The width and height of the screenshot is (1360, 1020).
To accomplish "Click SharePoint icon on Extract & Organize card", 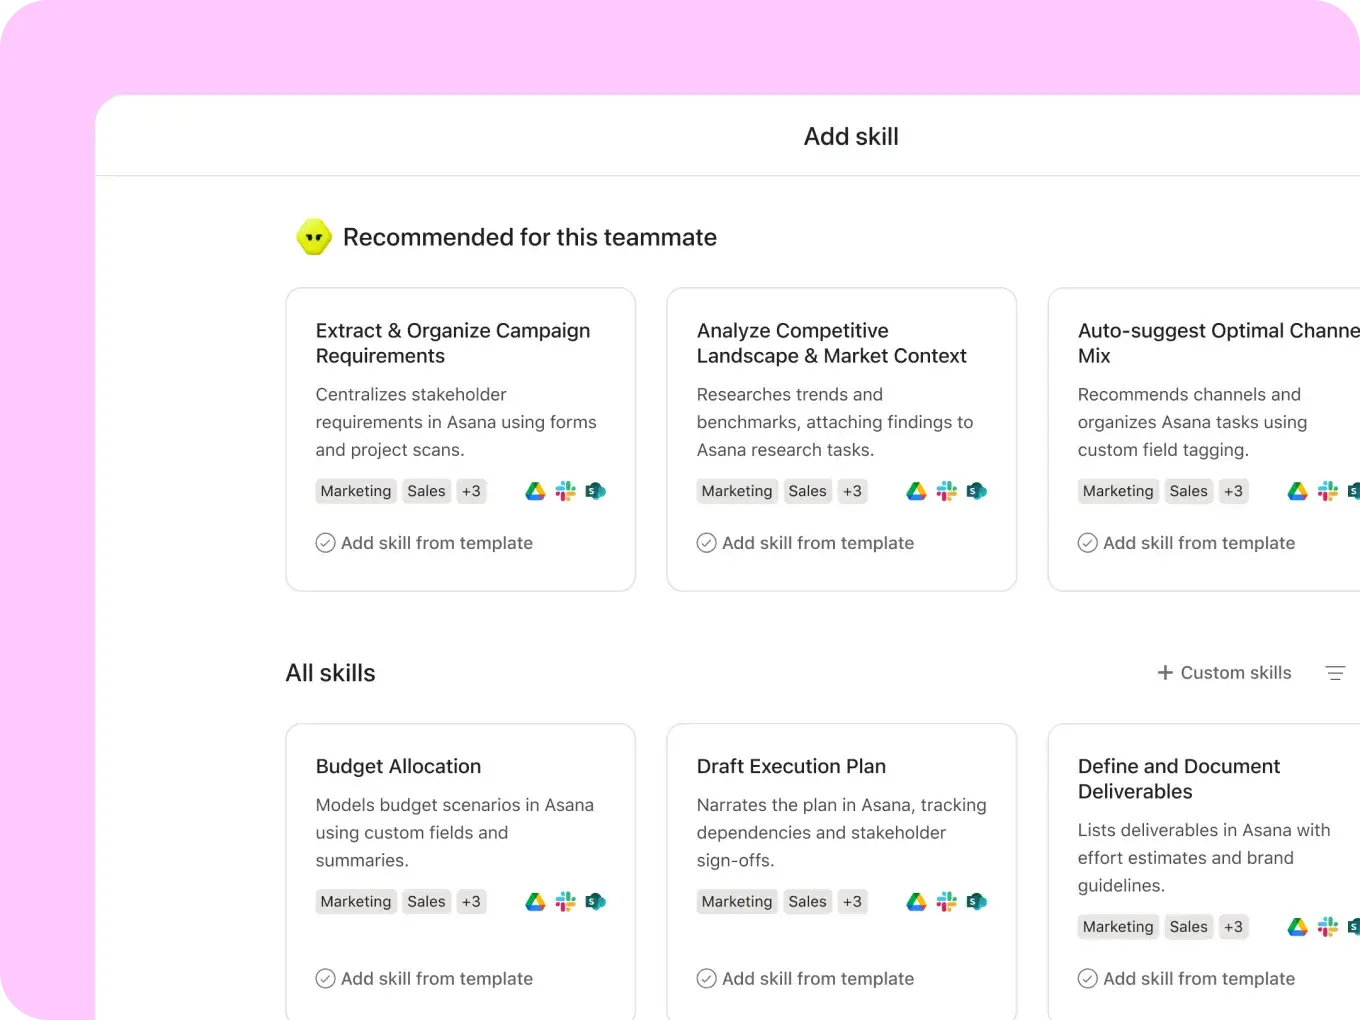I will pyautogui.click(x=596, y=491).
